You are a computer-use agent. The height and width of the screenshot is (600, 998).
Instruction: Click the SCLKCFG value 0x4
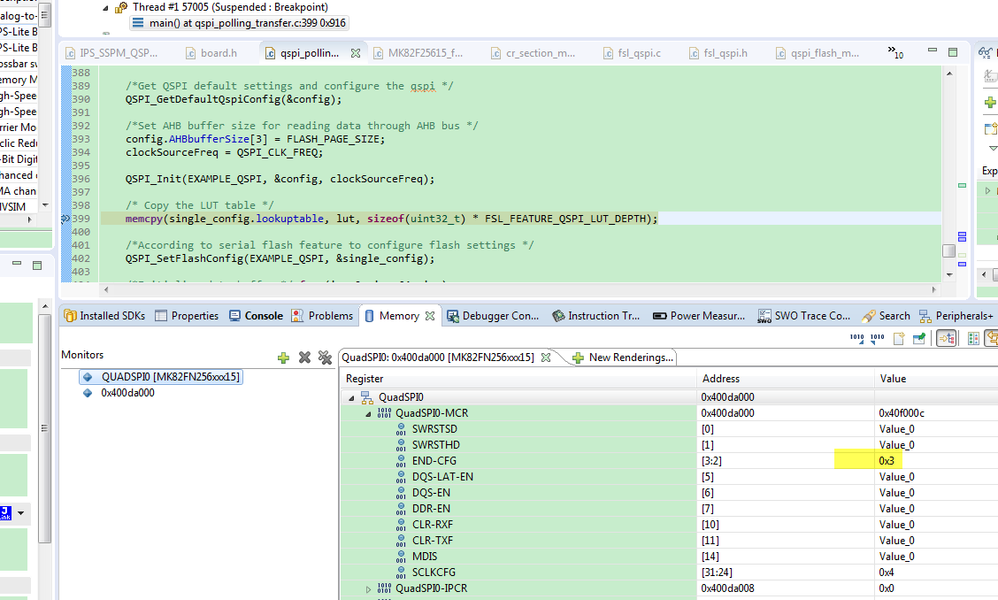[x=887, y=573]
